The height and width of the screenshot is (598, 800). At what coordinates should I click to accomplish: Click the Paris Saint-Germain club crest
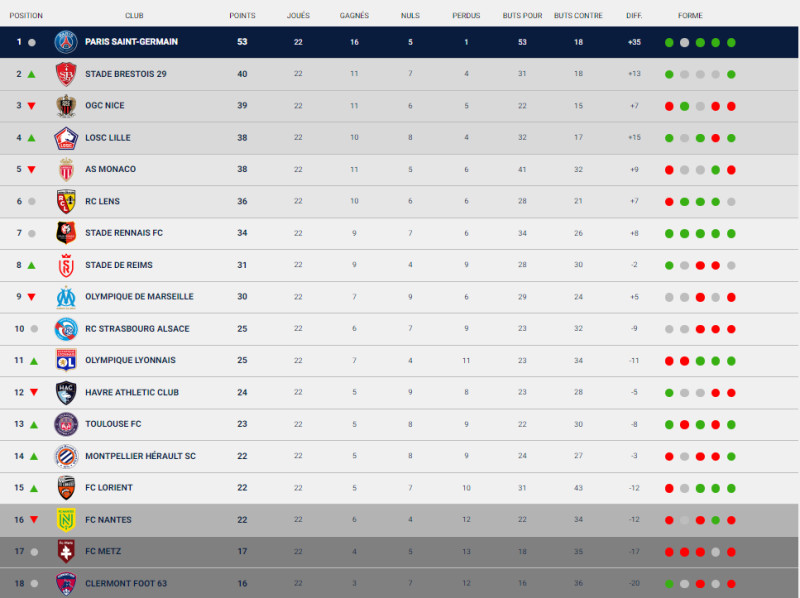(x=66, y=42)
